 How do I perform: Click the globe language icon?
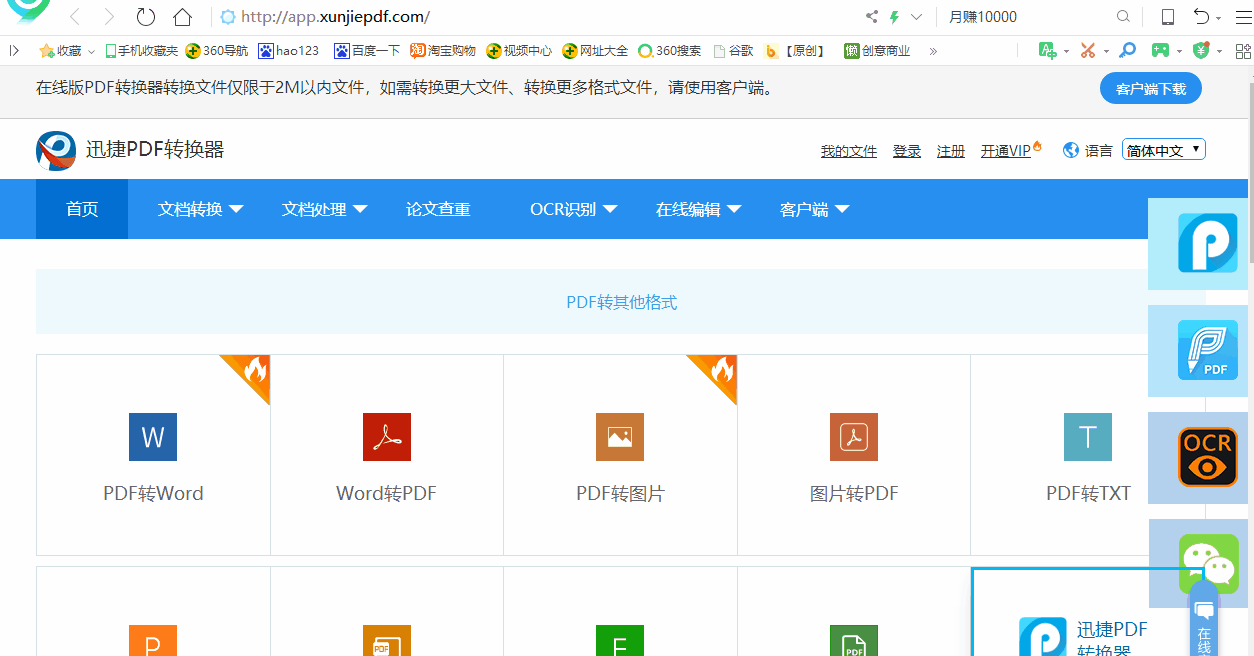1071,150
